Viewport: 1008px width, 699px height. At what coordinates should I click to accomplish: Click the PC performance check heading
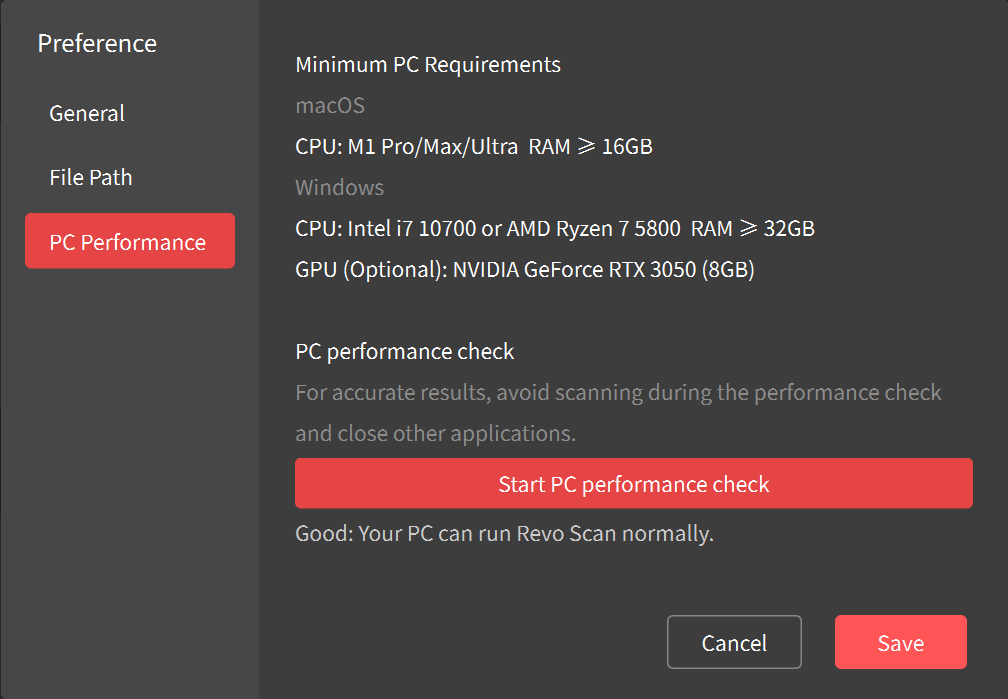[404, 351]
